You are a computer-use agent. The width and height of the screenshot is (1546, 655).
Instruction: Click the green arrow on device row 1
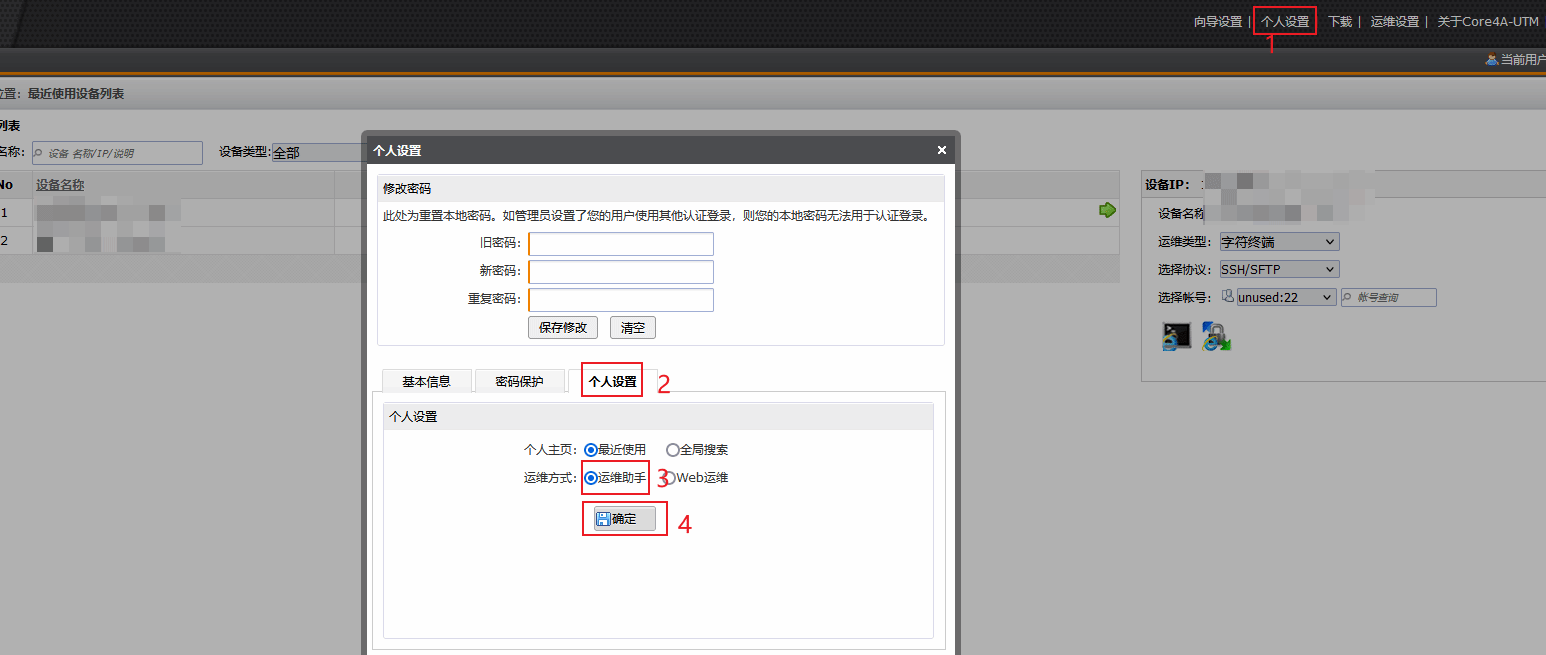[1107, 210]
